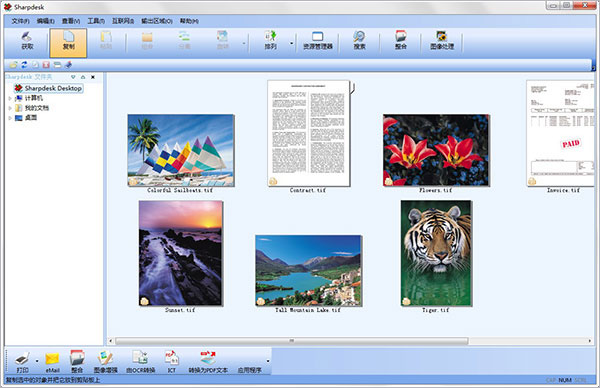Select the Colorful Sailboats thumbnail image
This screenshot has width=600, height=388.
point(181,150)
